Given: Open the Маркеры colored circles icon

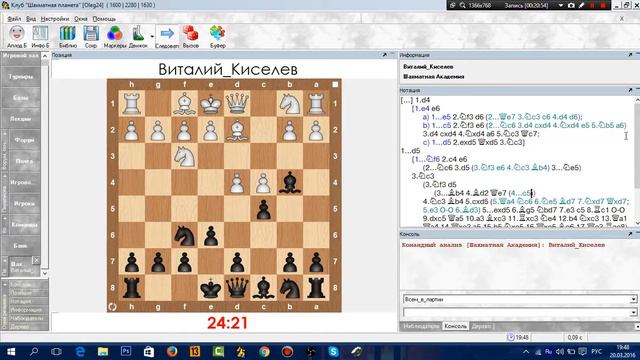Looking at the screenshot, I should click(115, 36).
